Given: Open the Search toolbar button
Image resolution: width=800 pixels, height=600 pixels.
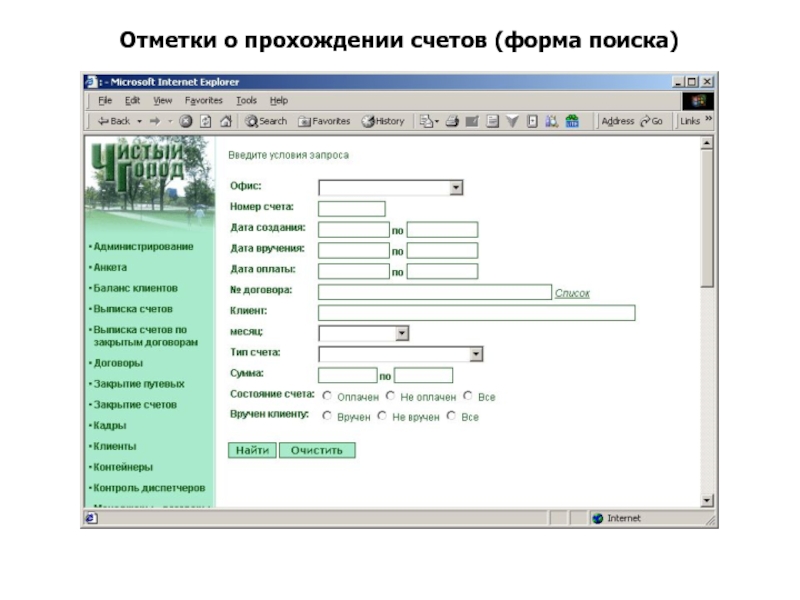Looking at the screenshot, I should 266,121.
